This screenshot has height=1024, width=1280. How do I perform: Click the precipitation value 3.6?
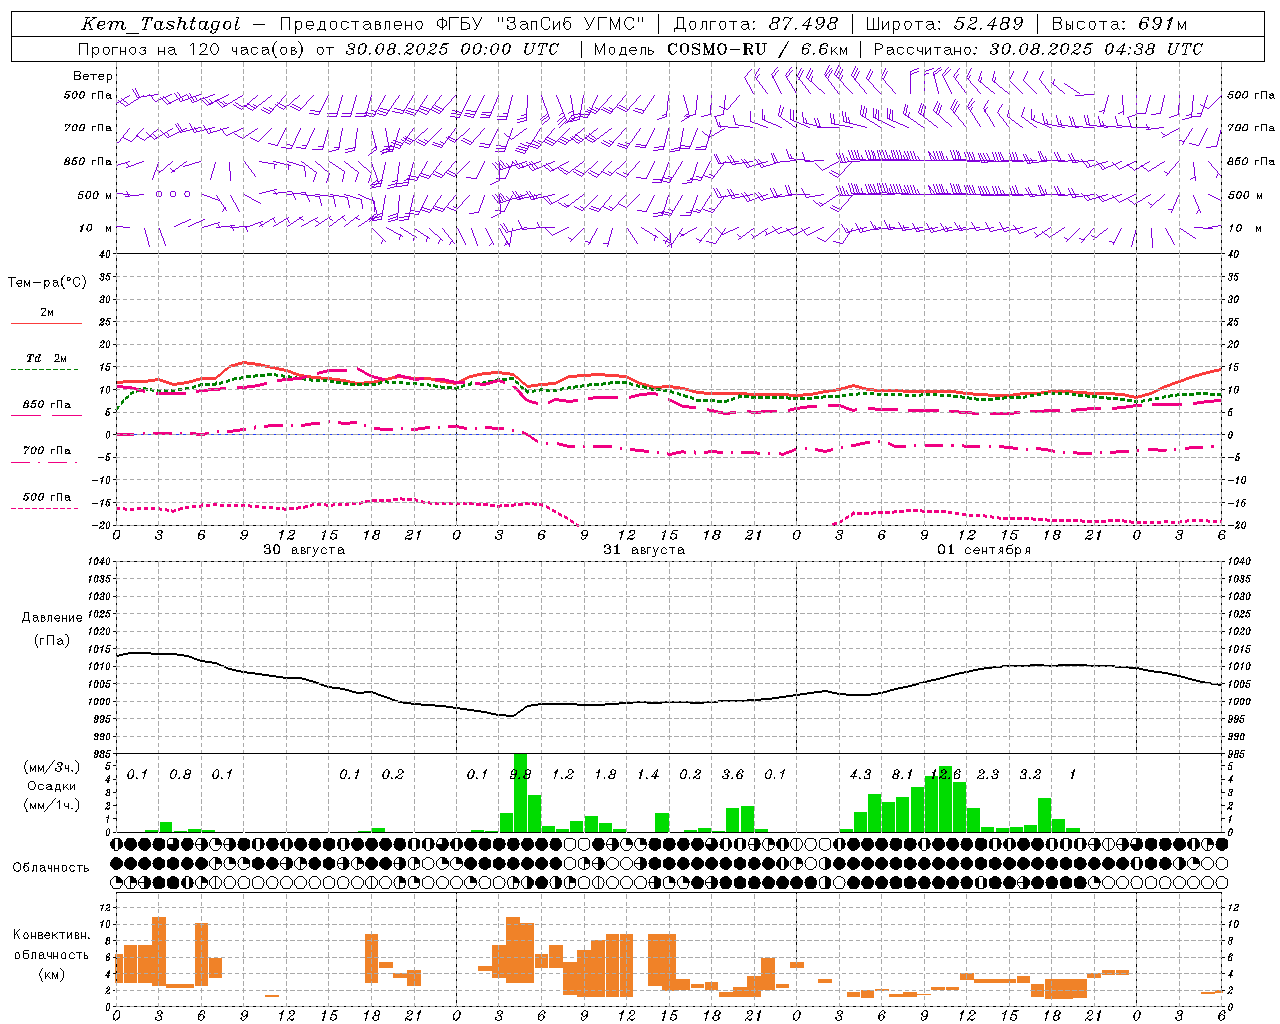pos(733,775)
